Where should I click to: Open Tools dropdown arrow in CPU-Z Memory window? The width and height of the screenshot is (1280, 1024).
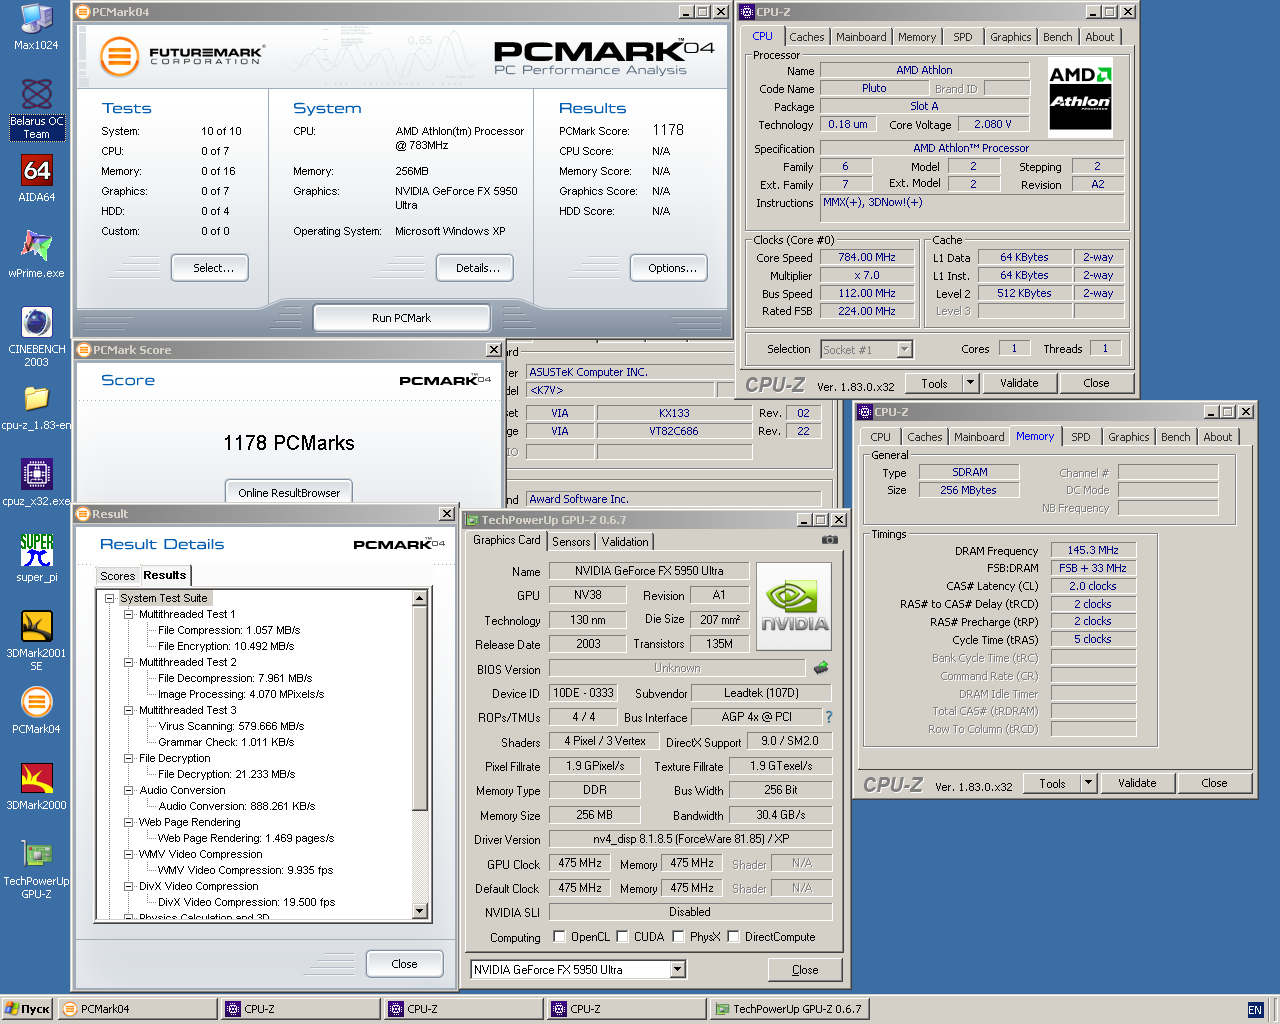pyautogui.click(x=1089, y=783)
